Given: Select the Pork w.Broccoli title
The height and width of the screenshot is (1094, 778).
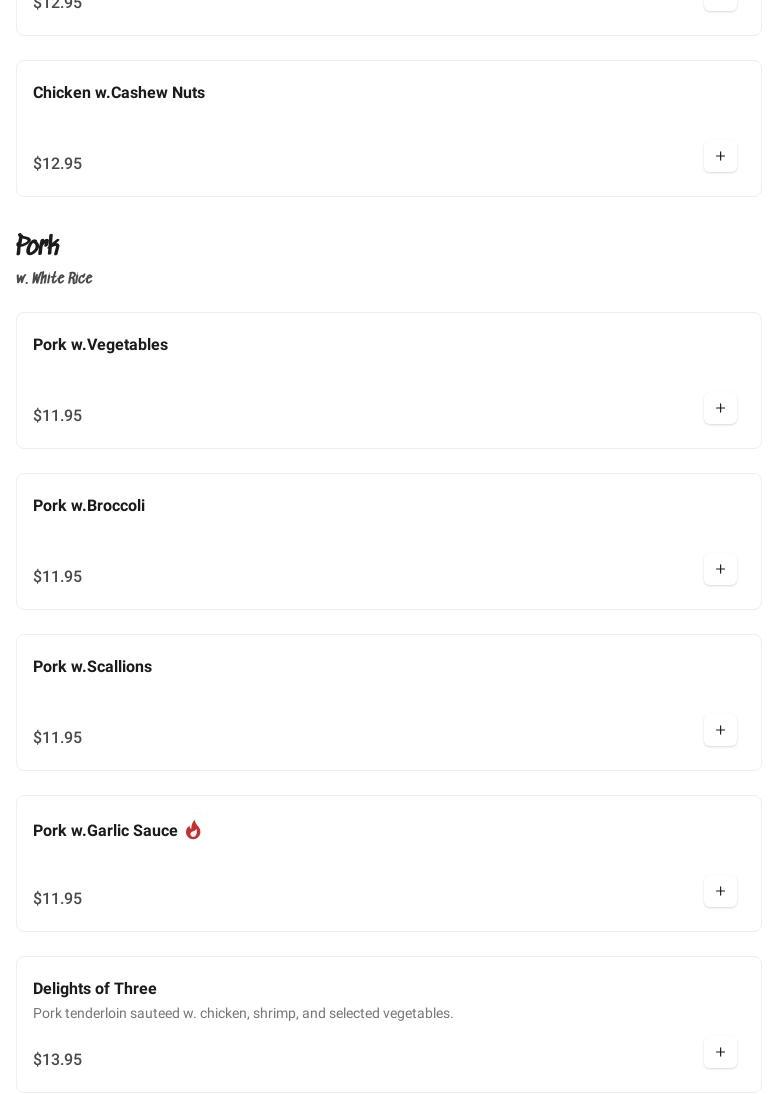Looking at the screenshot, I should tap(89, 506).
